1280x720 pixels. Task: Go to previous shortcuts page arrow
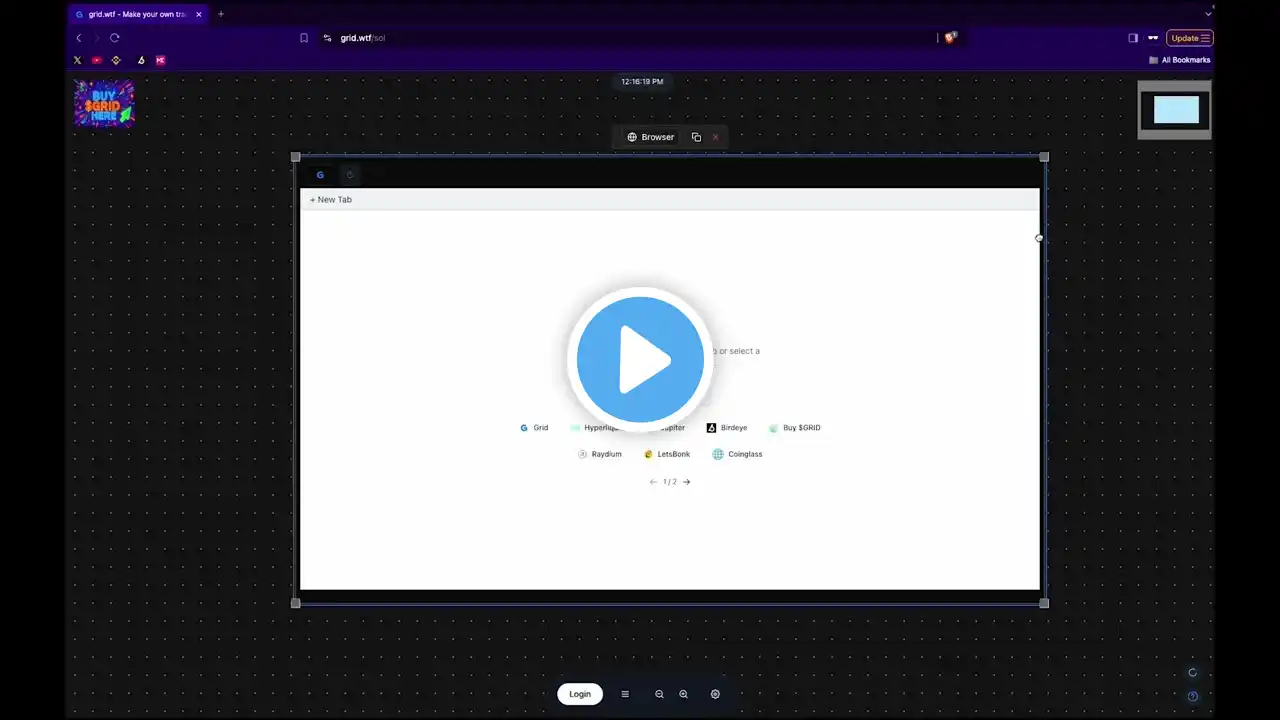click(x=653, y=482)
